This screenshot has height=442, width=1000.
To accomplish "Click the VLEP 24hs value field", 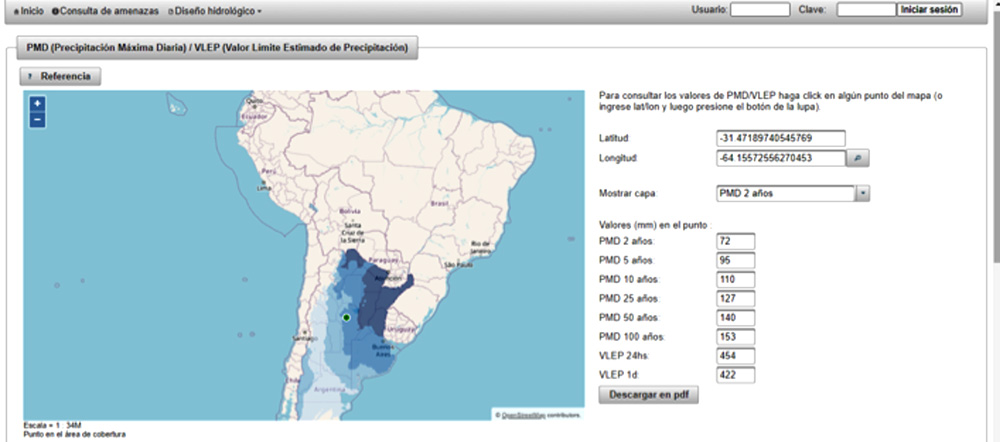I will [735, 355].
